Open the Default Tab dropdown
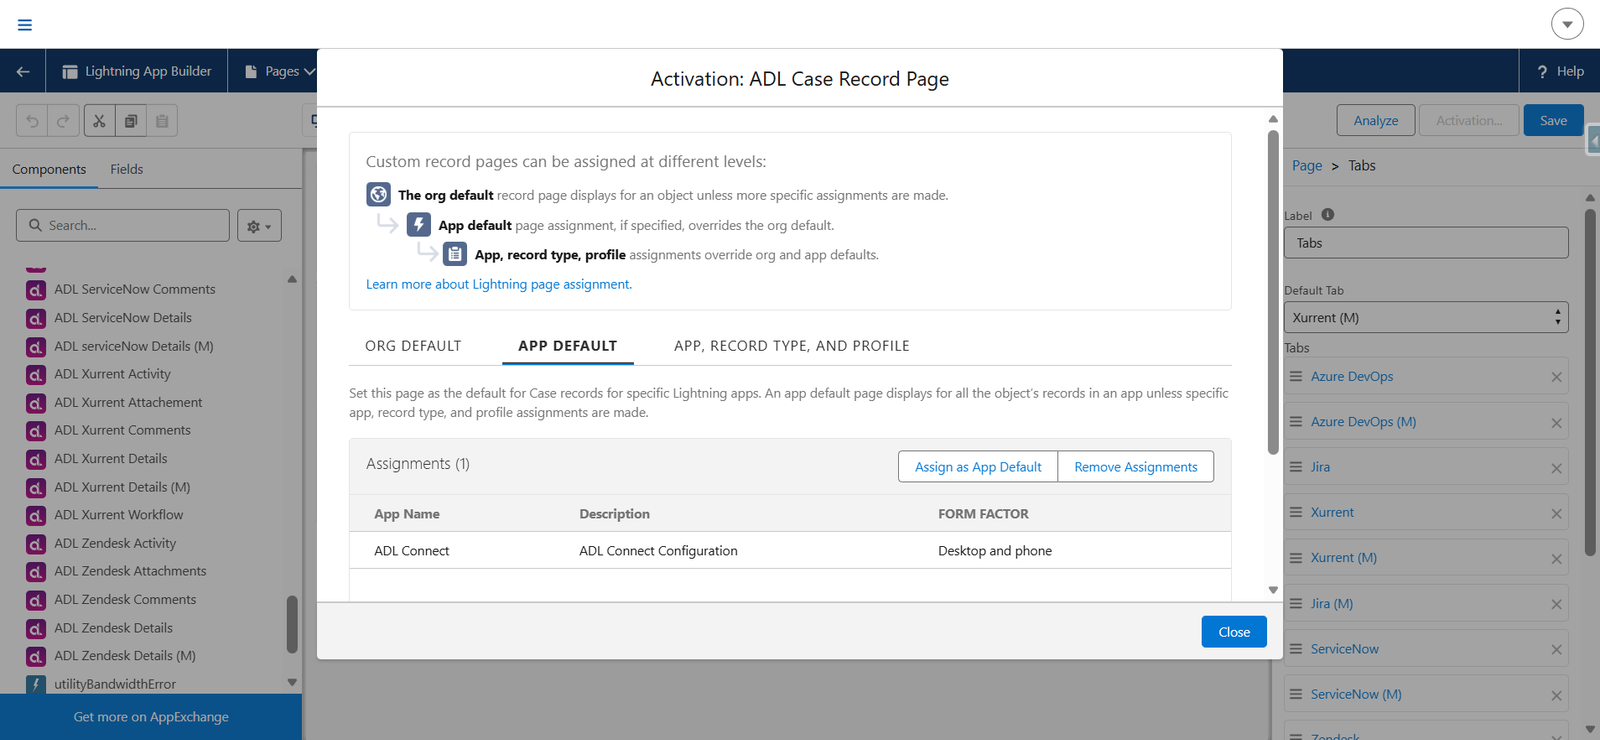Screen dimensions: 1600x740 (1426, 318)
